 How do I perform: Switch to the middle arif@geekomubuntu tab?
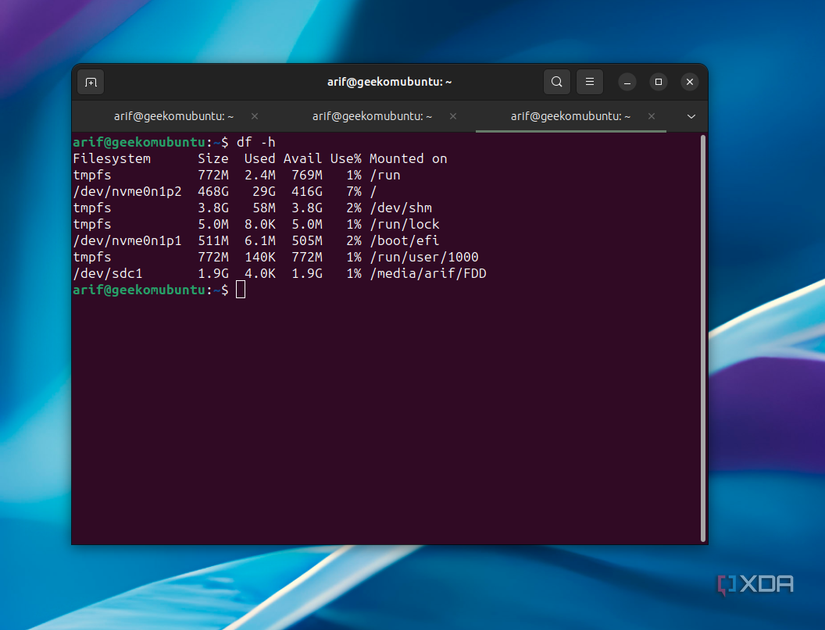pyautogui.click(x=372, y=116)
